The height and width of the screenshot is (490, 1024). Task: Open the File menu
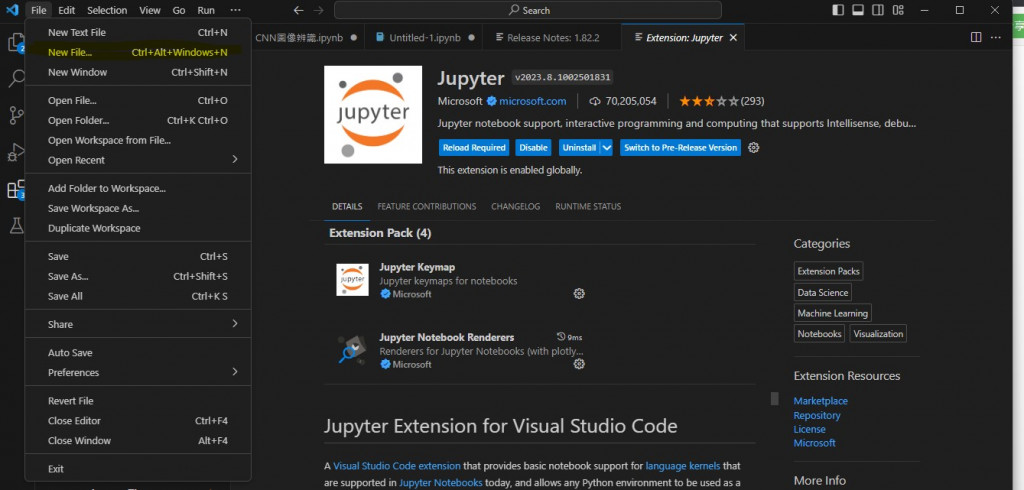pyautogui.click(x=39, y=10)
